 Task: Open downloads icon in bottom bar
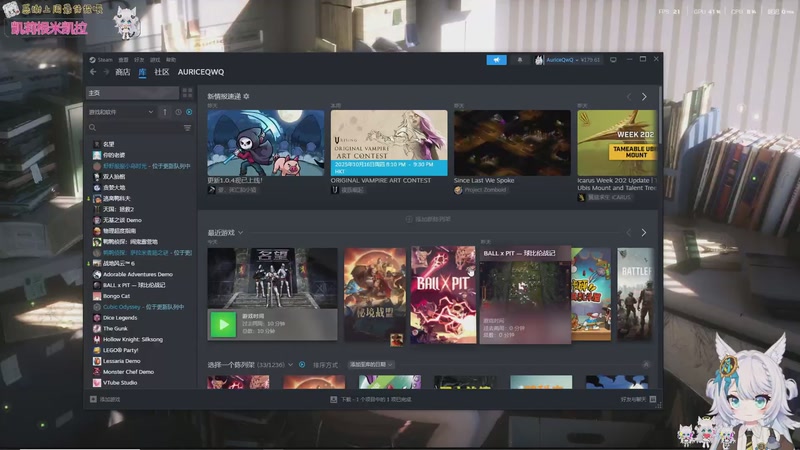click(x=334, y=399)
